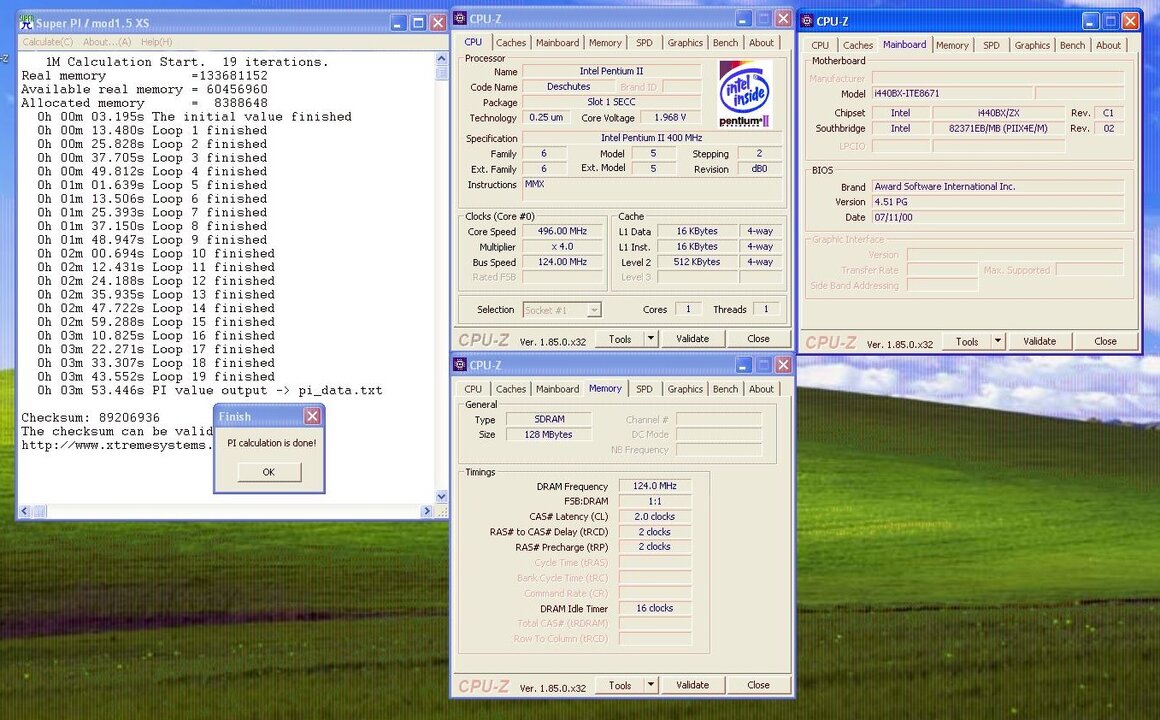The height and width of the screenshot is (720, 1160).
Task: Click the Bus Speed value "124.00 MHz"
Action: [x=562, y=262]
